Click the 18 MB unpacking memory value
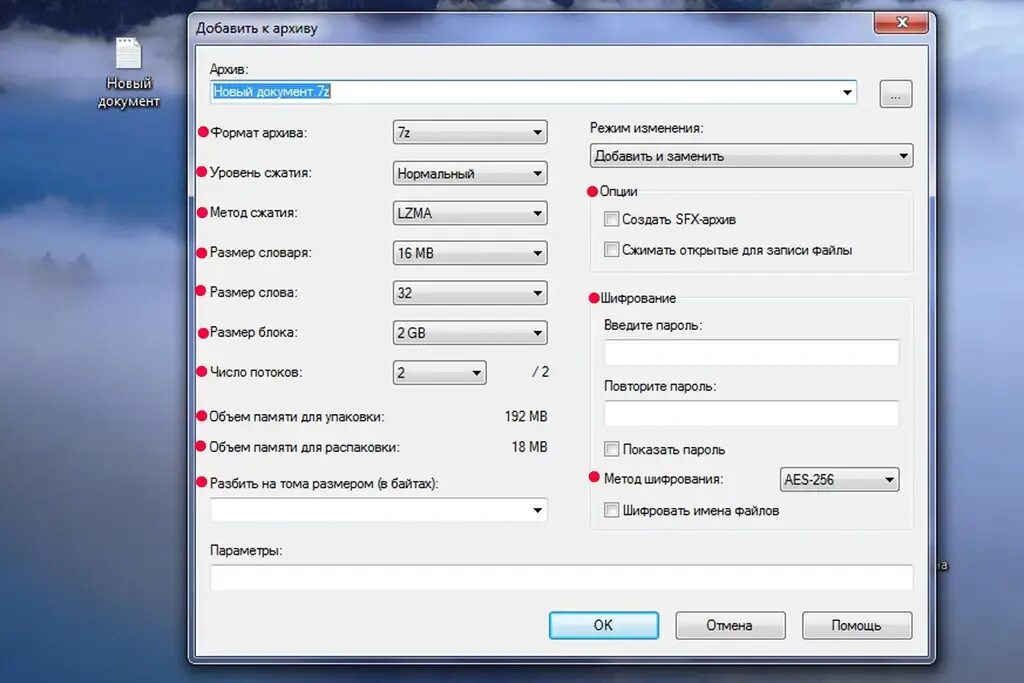The image size is (1024, 683). tap(529, 447)
